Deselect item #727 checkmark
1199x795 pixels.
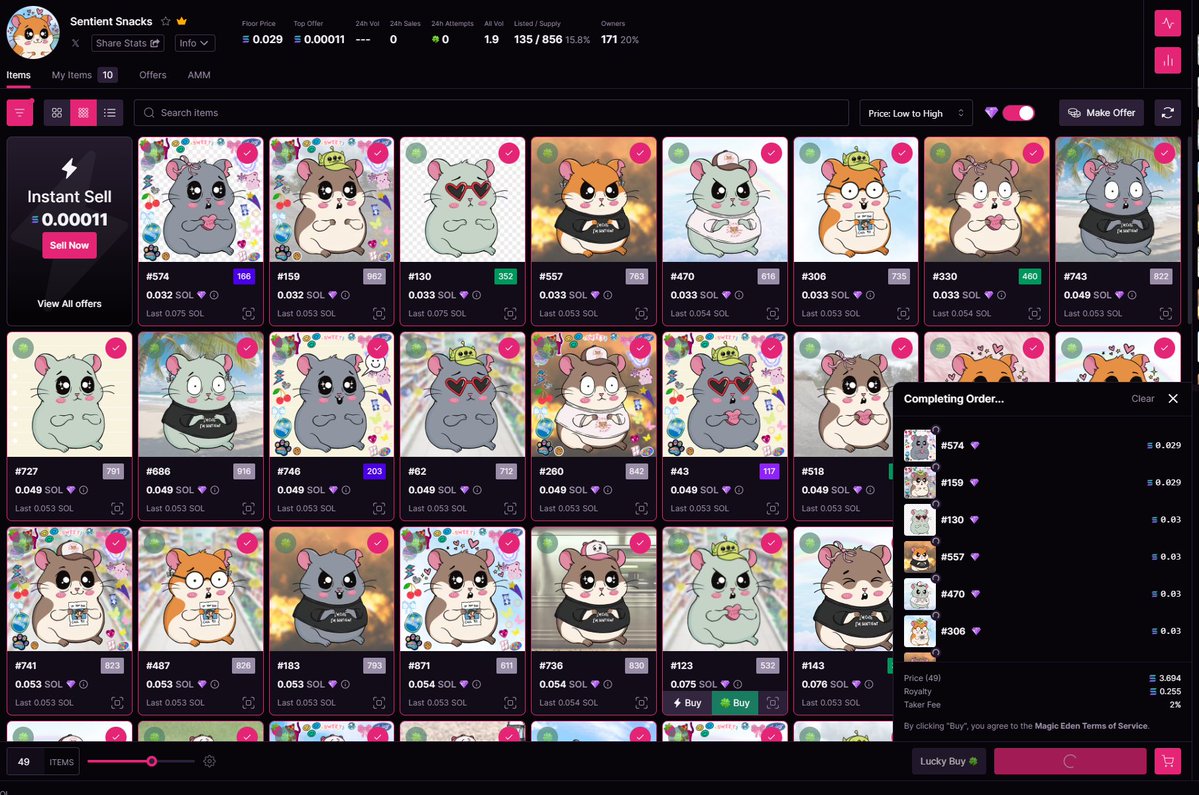(x=115, y=348)
